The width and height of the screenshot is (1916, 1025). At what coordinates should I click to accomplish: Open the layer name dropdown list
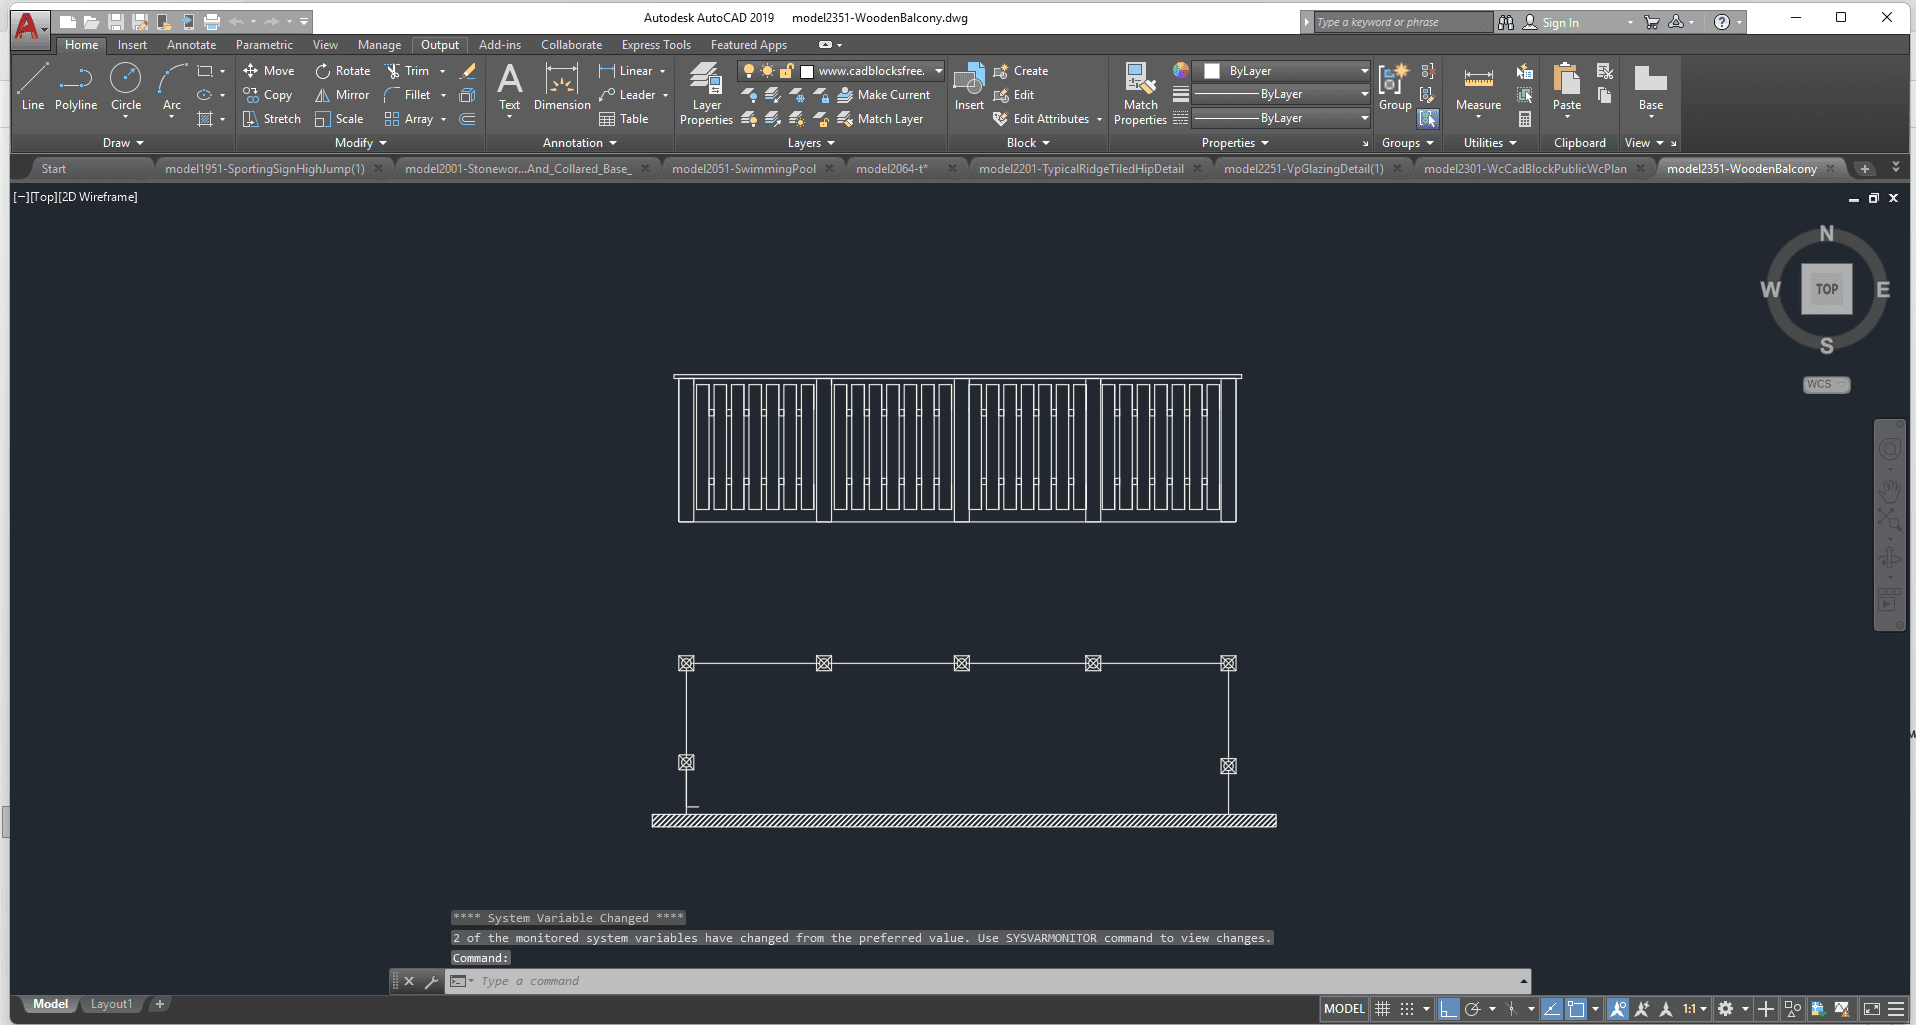click(938, 71)
